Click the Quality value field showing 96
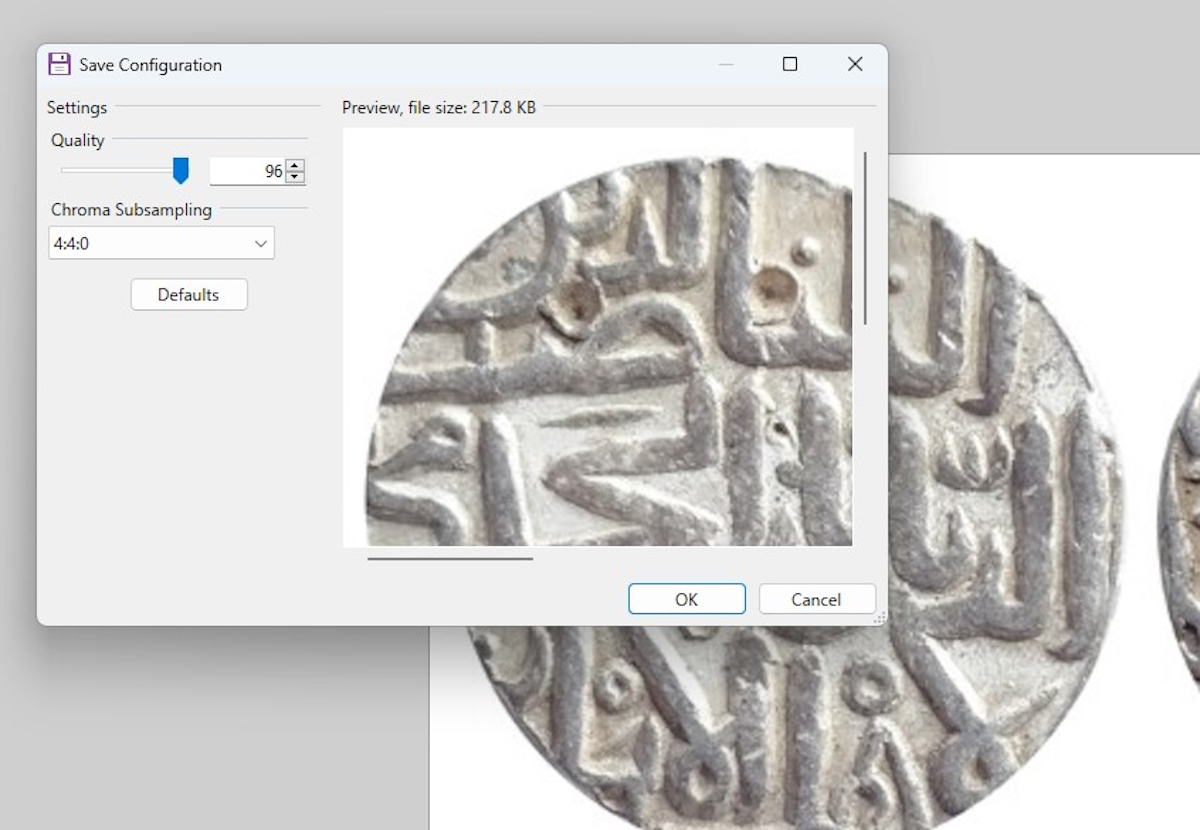1200x830 pixels. click(x=247, y=172)
